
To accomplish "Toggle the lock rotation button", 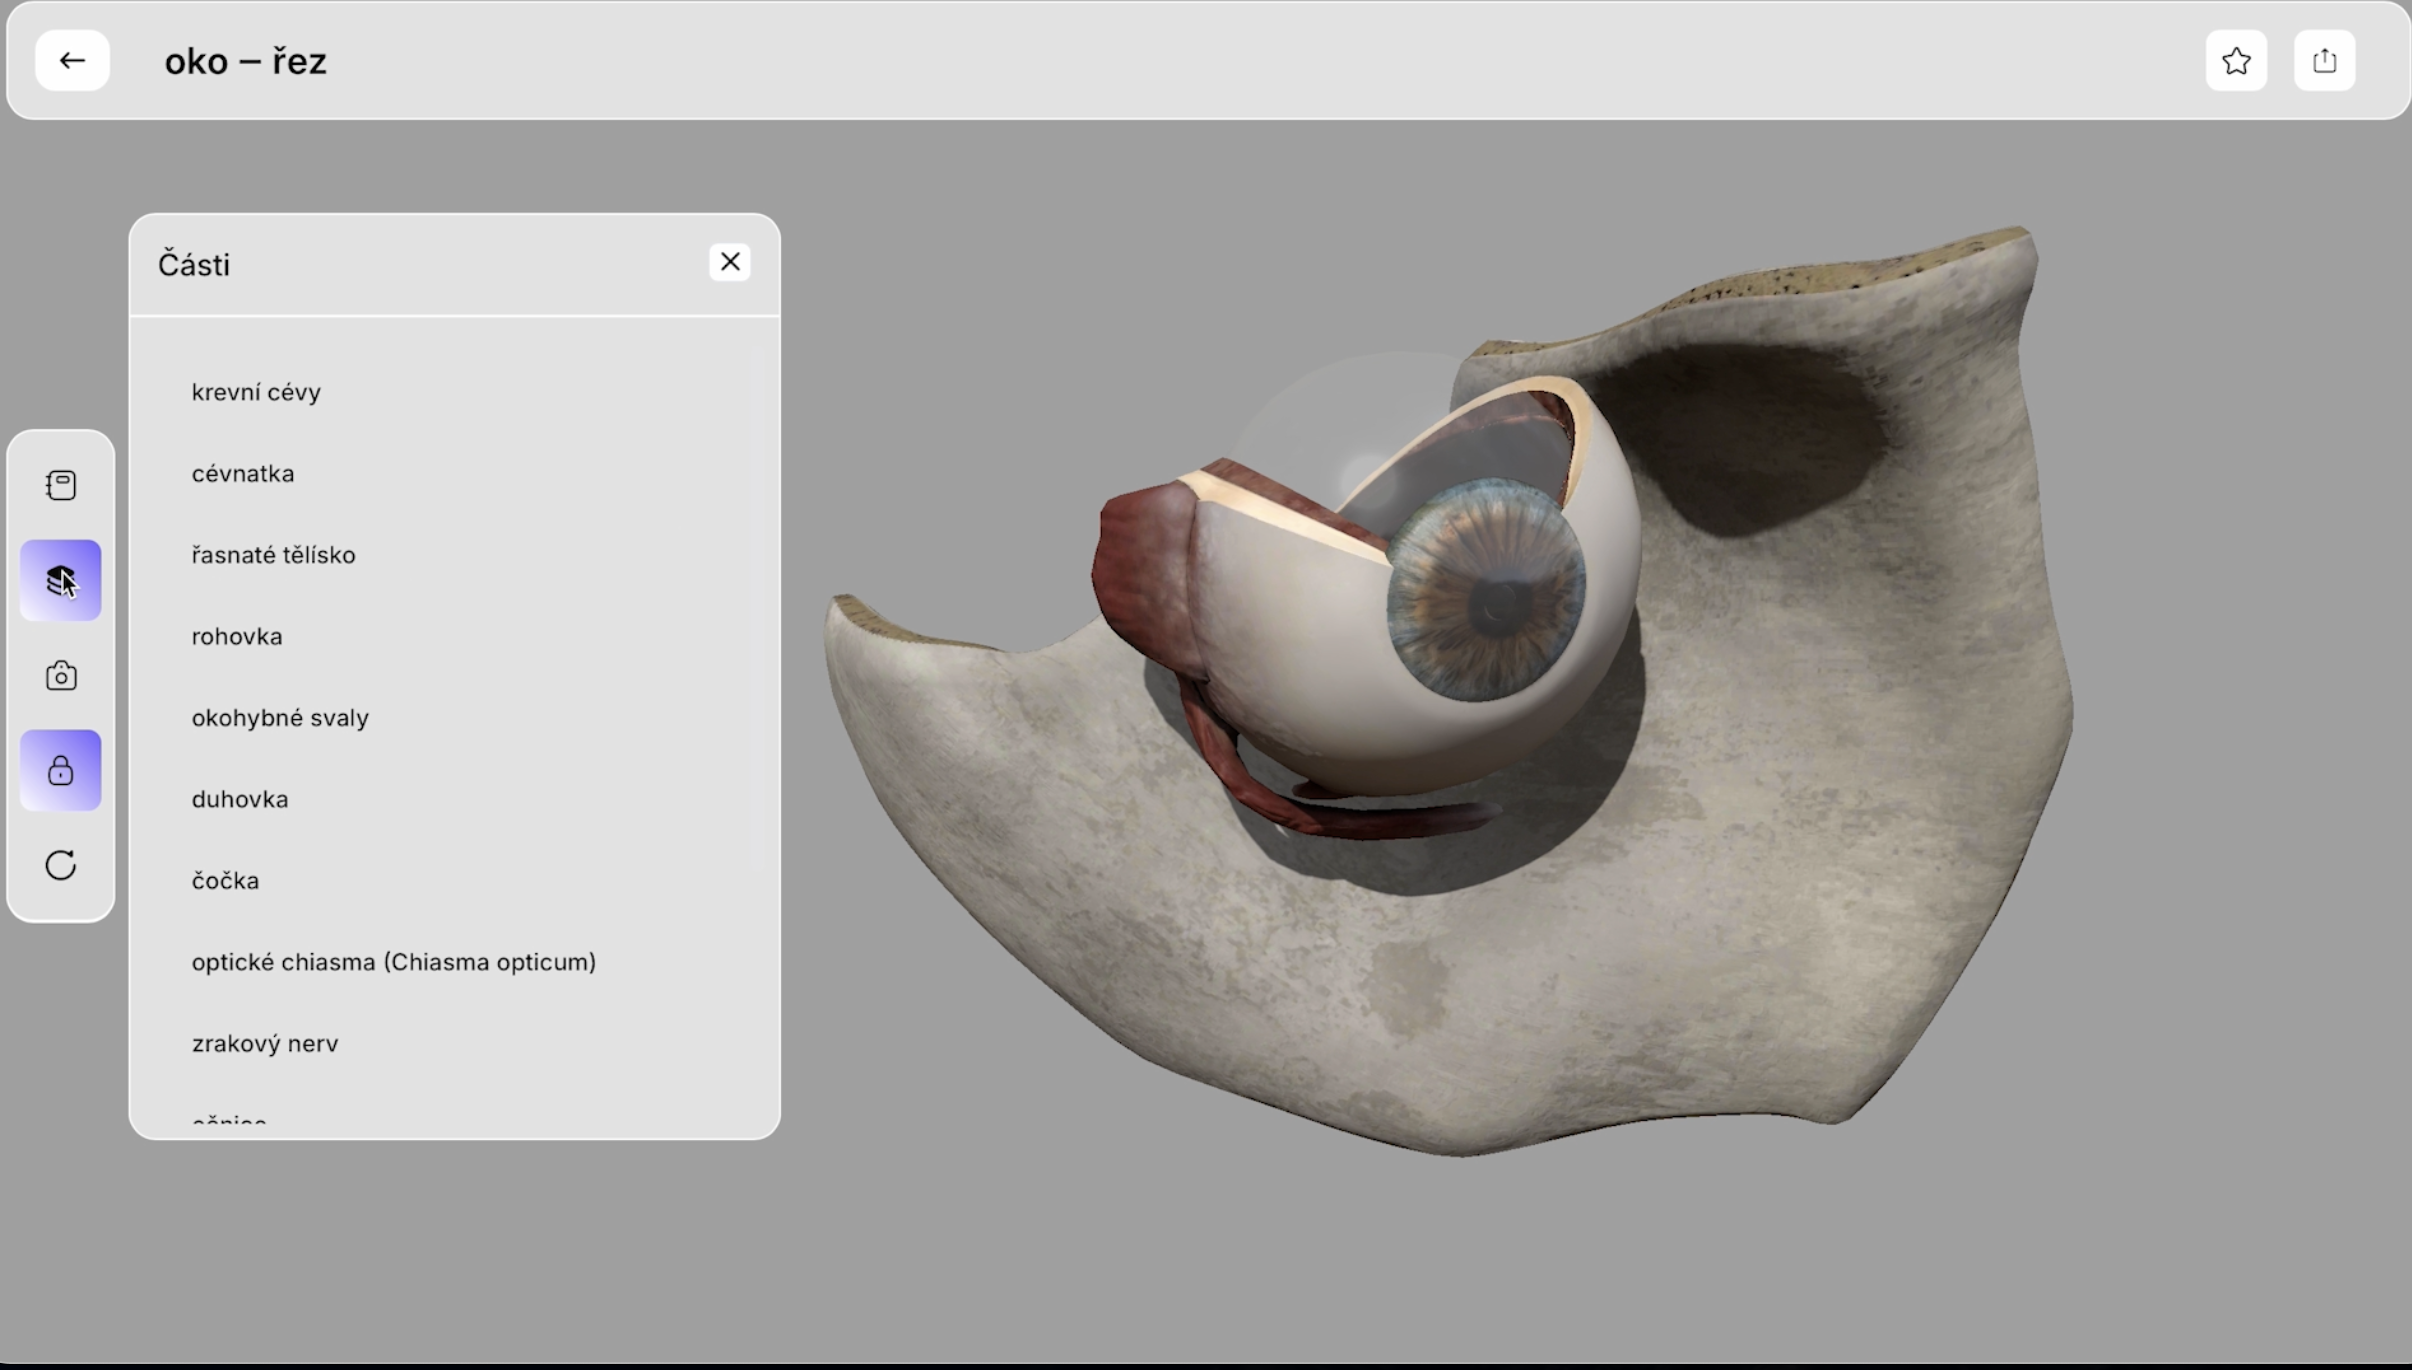I will (61, 770).
